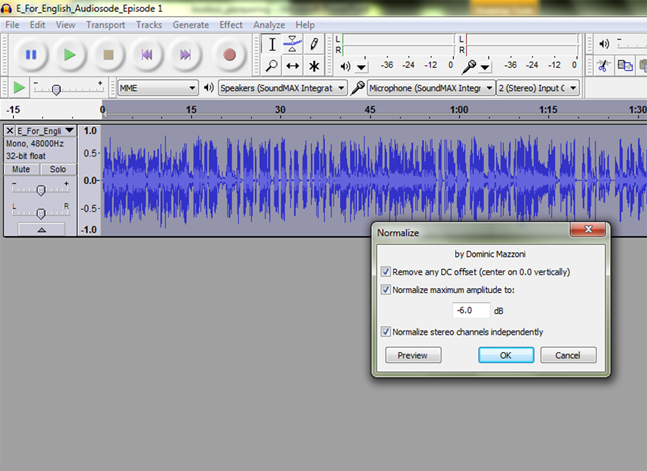The height and width of the screenshot is (471, 647).
Task: Select the Multi-tool asterisk icon
Action: (314, 66)
